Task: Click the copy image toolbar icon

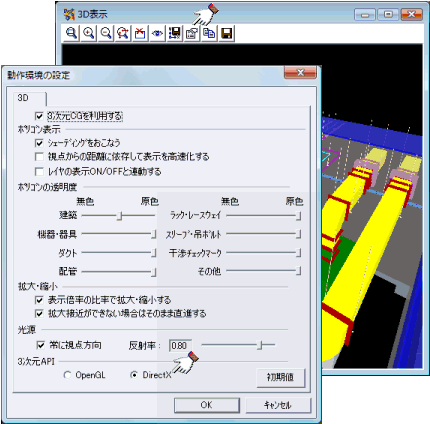Action: [x=209, y=33]
